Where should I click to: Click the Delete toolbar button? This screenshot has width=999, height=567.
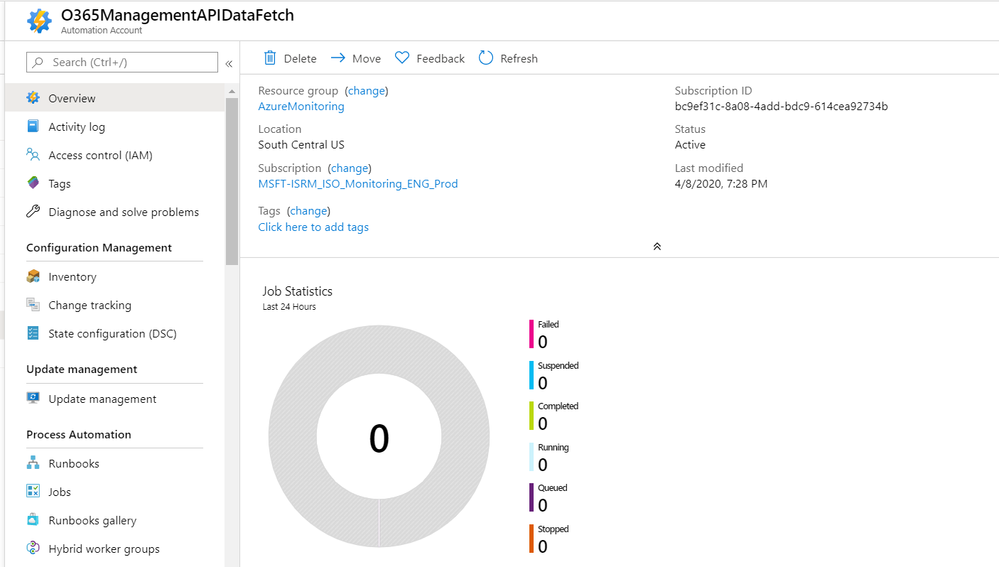pyautogui.click(x=290, y=59)
